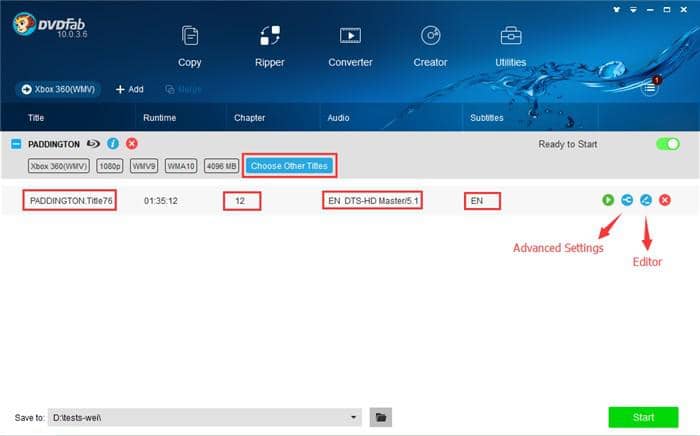Click the Ready to Start status text

pyautogui.click(x=567, y=144)
